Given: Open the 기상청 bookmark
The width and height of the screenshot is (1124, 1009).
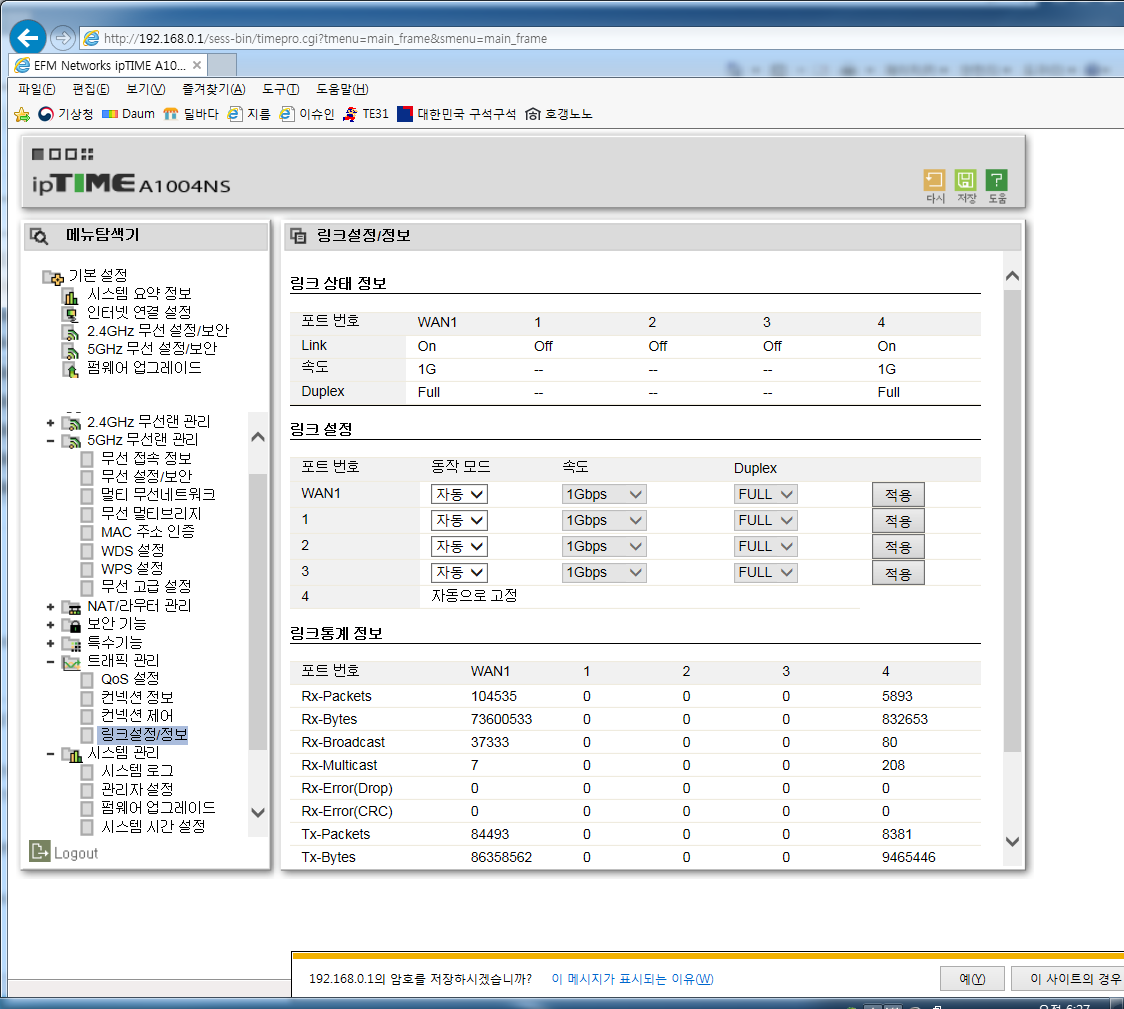Looking at the screenshot, I should [x=66, y=114].
